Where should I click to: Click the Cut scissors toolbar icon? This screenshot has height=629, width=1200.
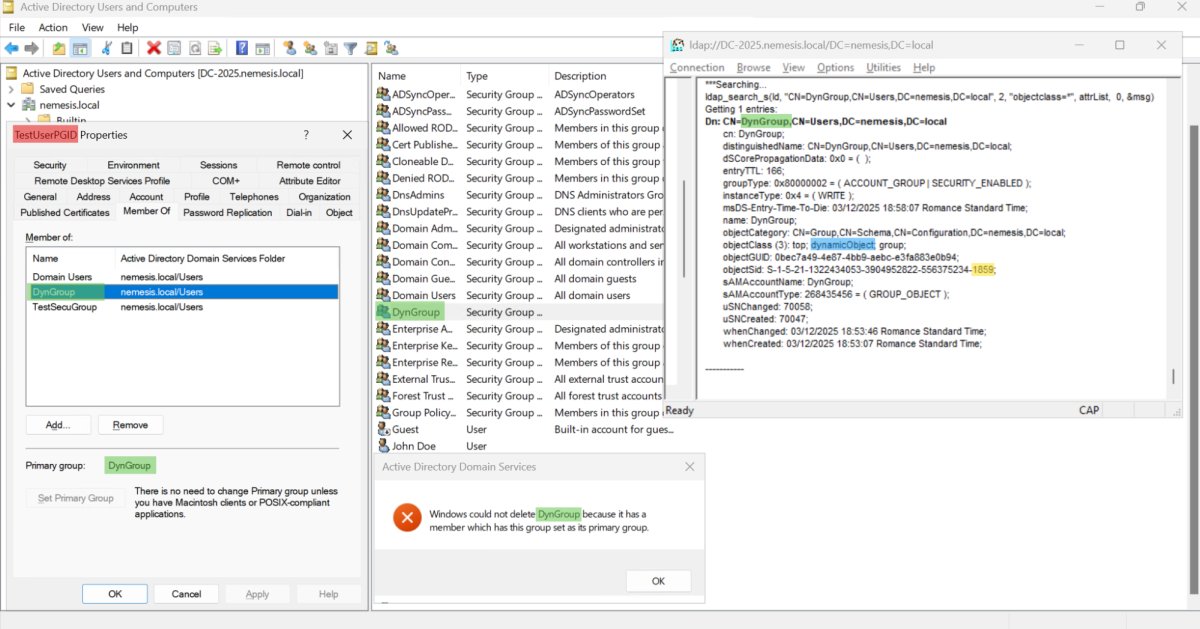pyautogui.click(x=106, y=48)
